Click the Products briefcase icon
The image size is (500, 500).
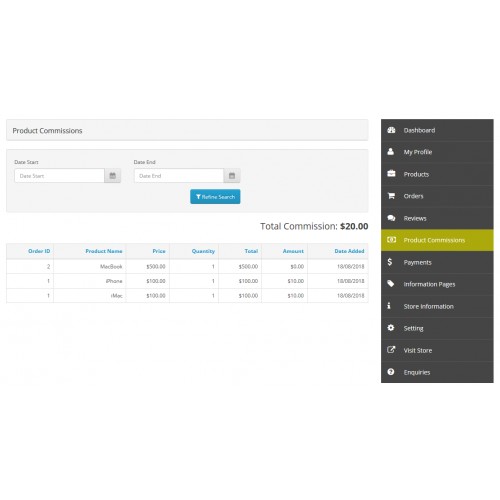[391, 174]
